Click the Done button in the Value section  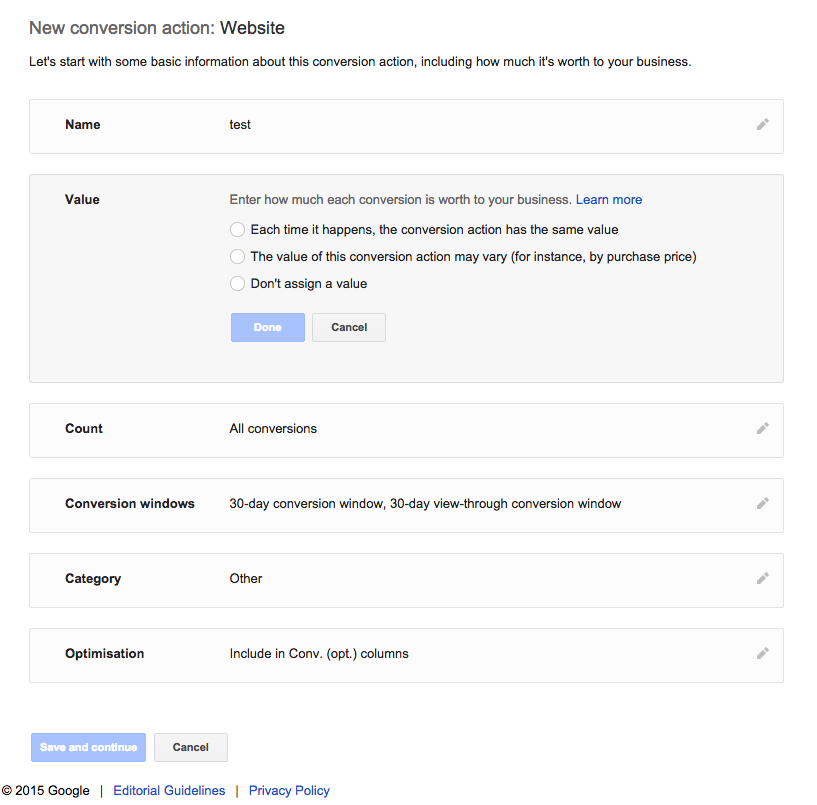pos(267,327)
